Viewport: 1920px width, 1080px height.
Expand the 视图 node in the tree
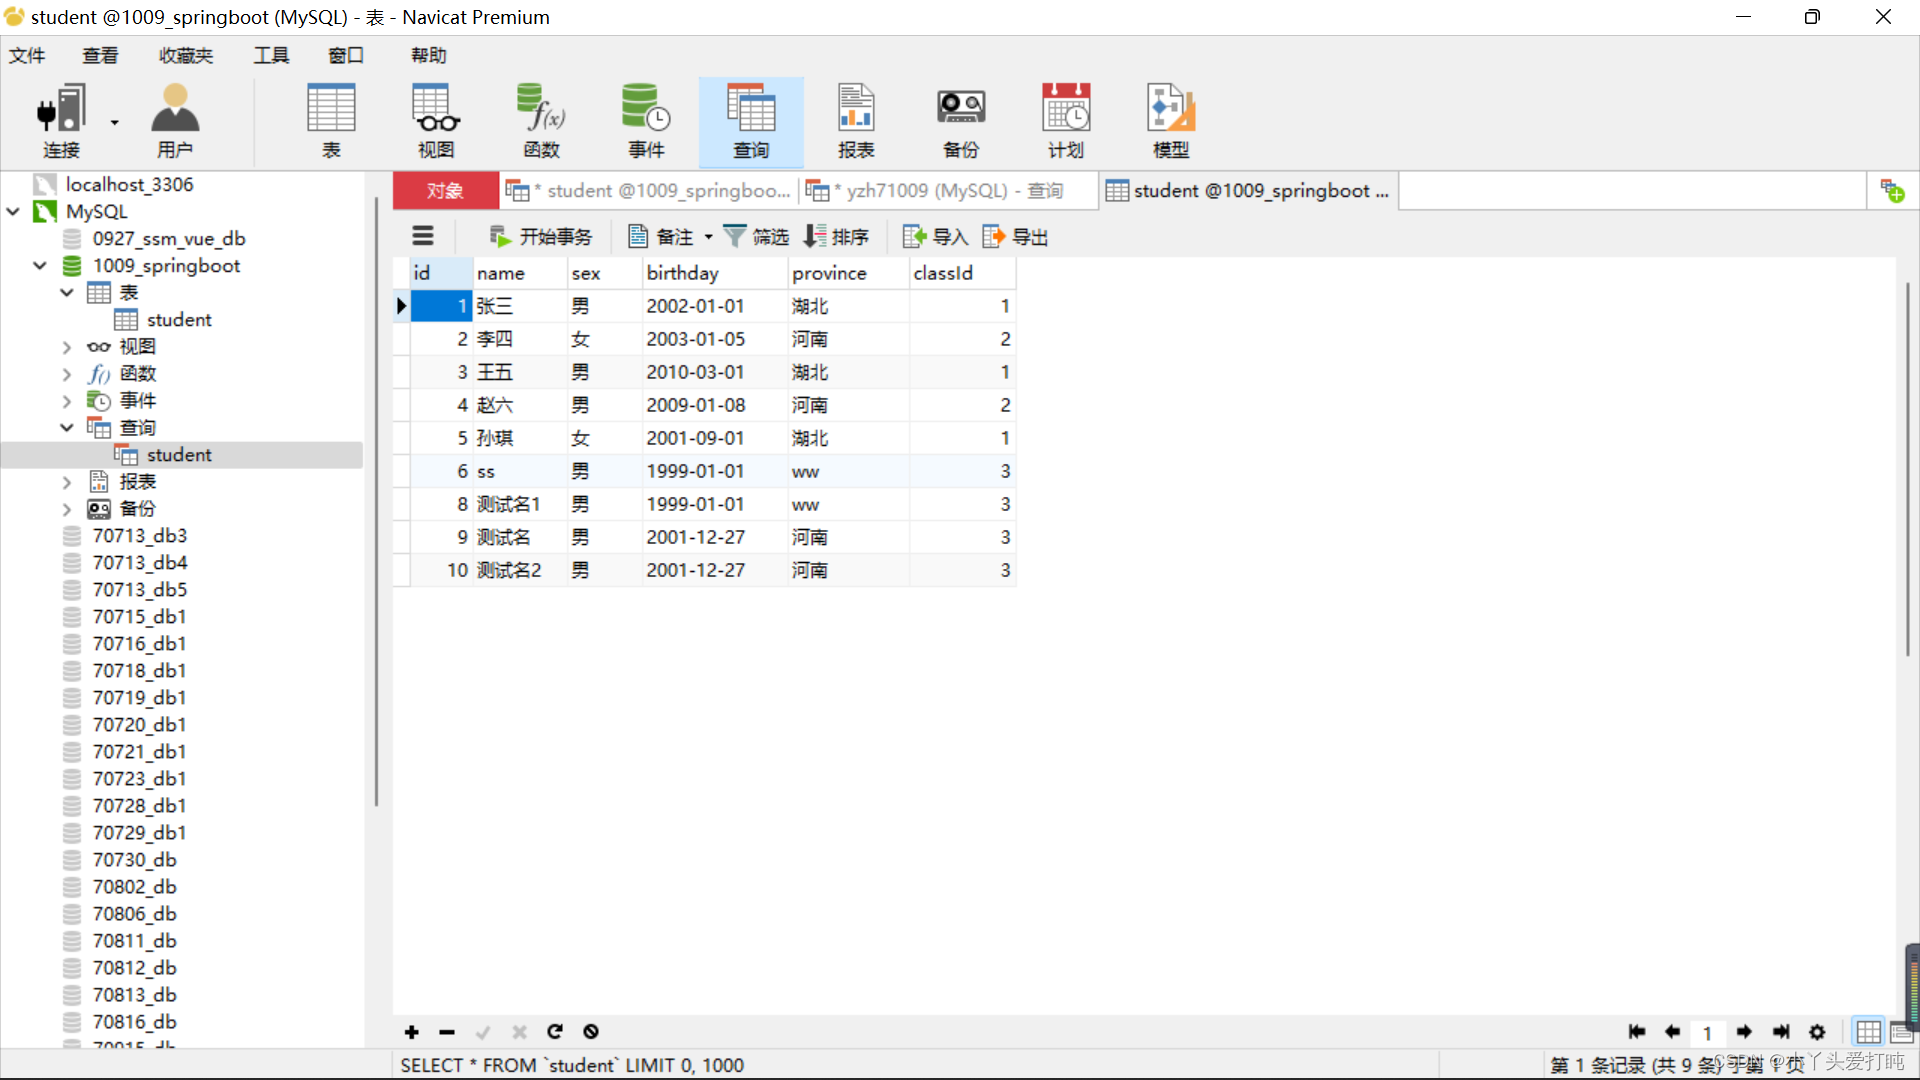point(67,346)
